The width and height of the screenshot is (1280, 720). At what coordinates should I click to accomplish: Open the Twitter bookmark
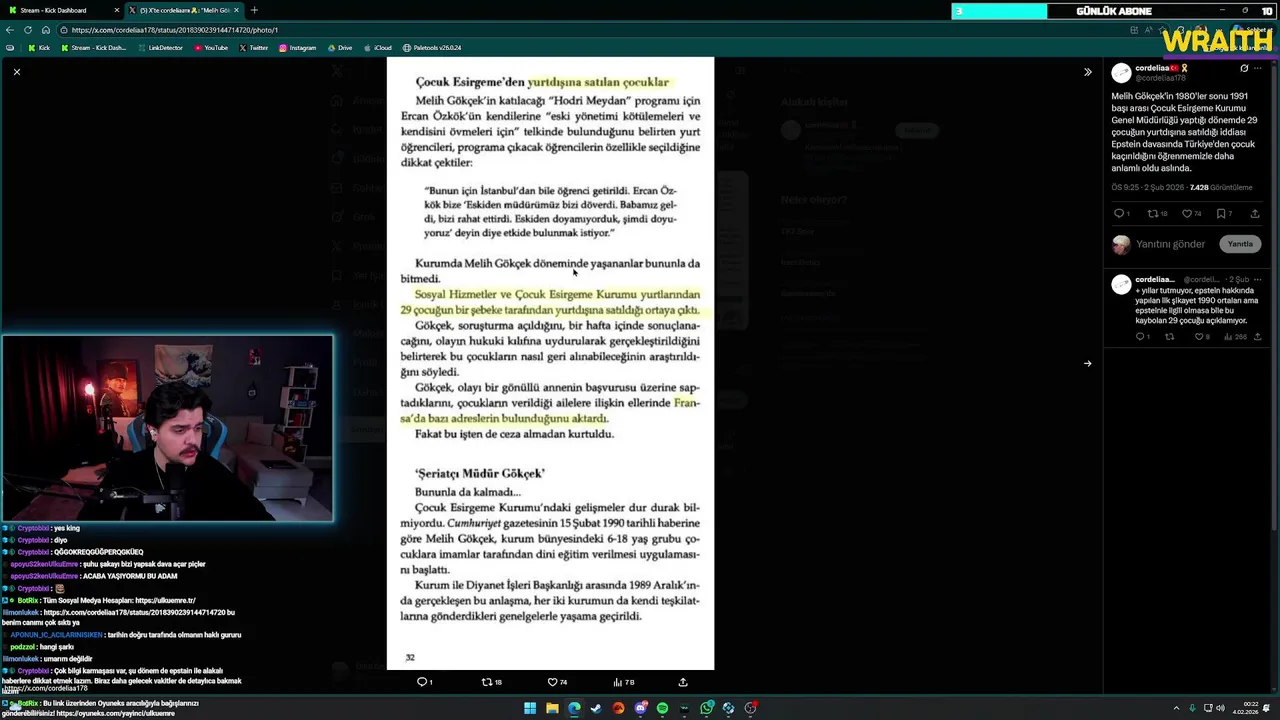point(253,48)
